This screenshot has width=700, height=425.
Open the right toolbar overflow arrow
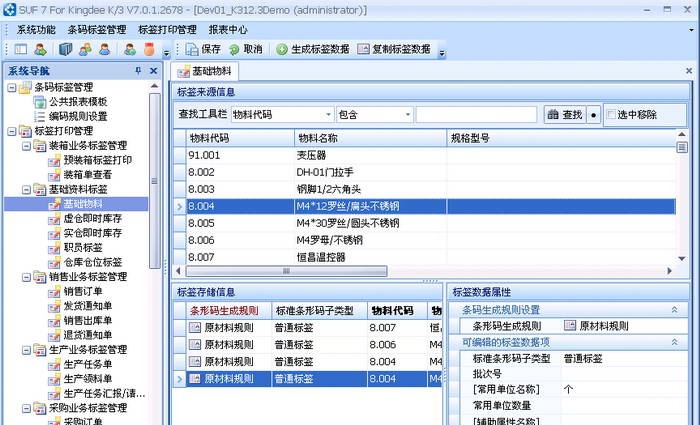pos(442,54)
